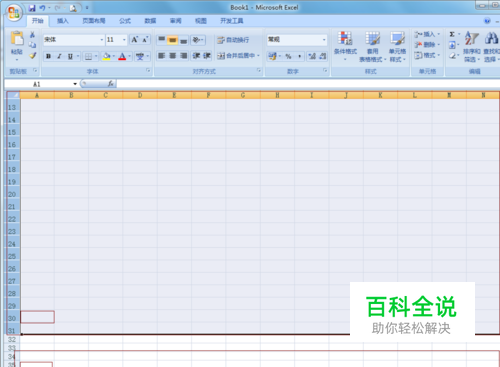The image size is (500, 367).
Task: Apply top vertical alignment
Action: [x=162, y=40]
